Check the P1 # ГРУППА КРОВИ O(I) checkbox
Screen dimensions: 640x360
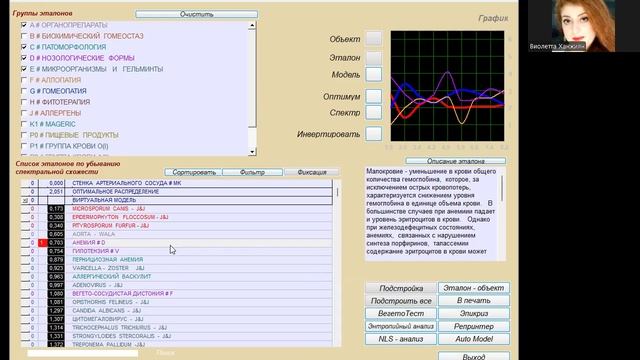point(24,146)
